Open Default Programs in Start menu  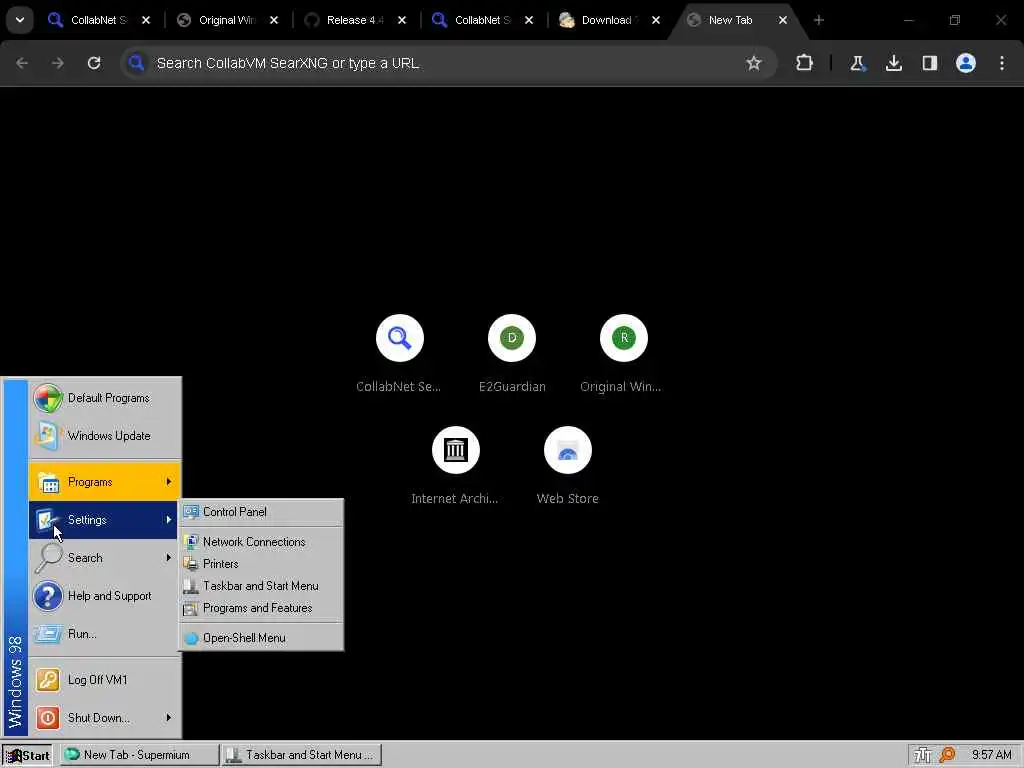point(104,398)
